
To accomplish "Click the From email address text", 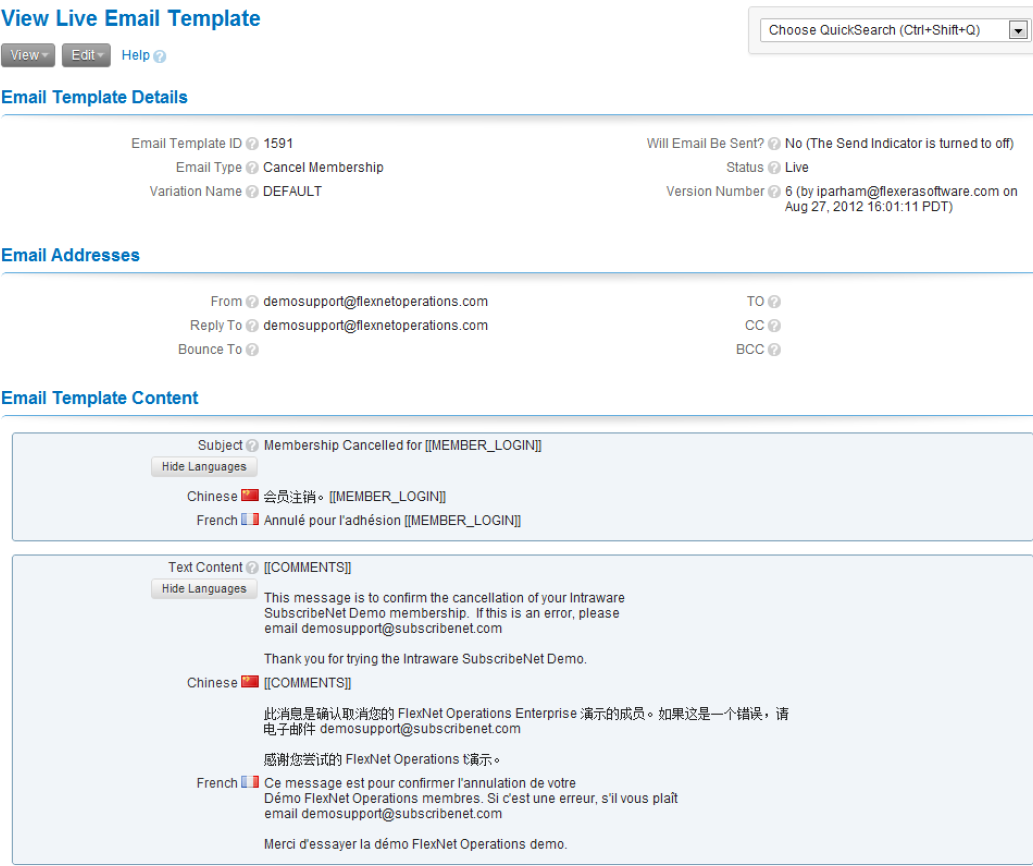I will point(375,301).
